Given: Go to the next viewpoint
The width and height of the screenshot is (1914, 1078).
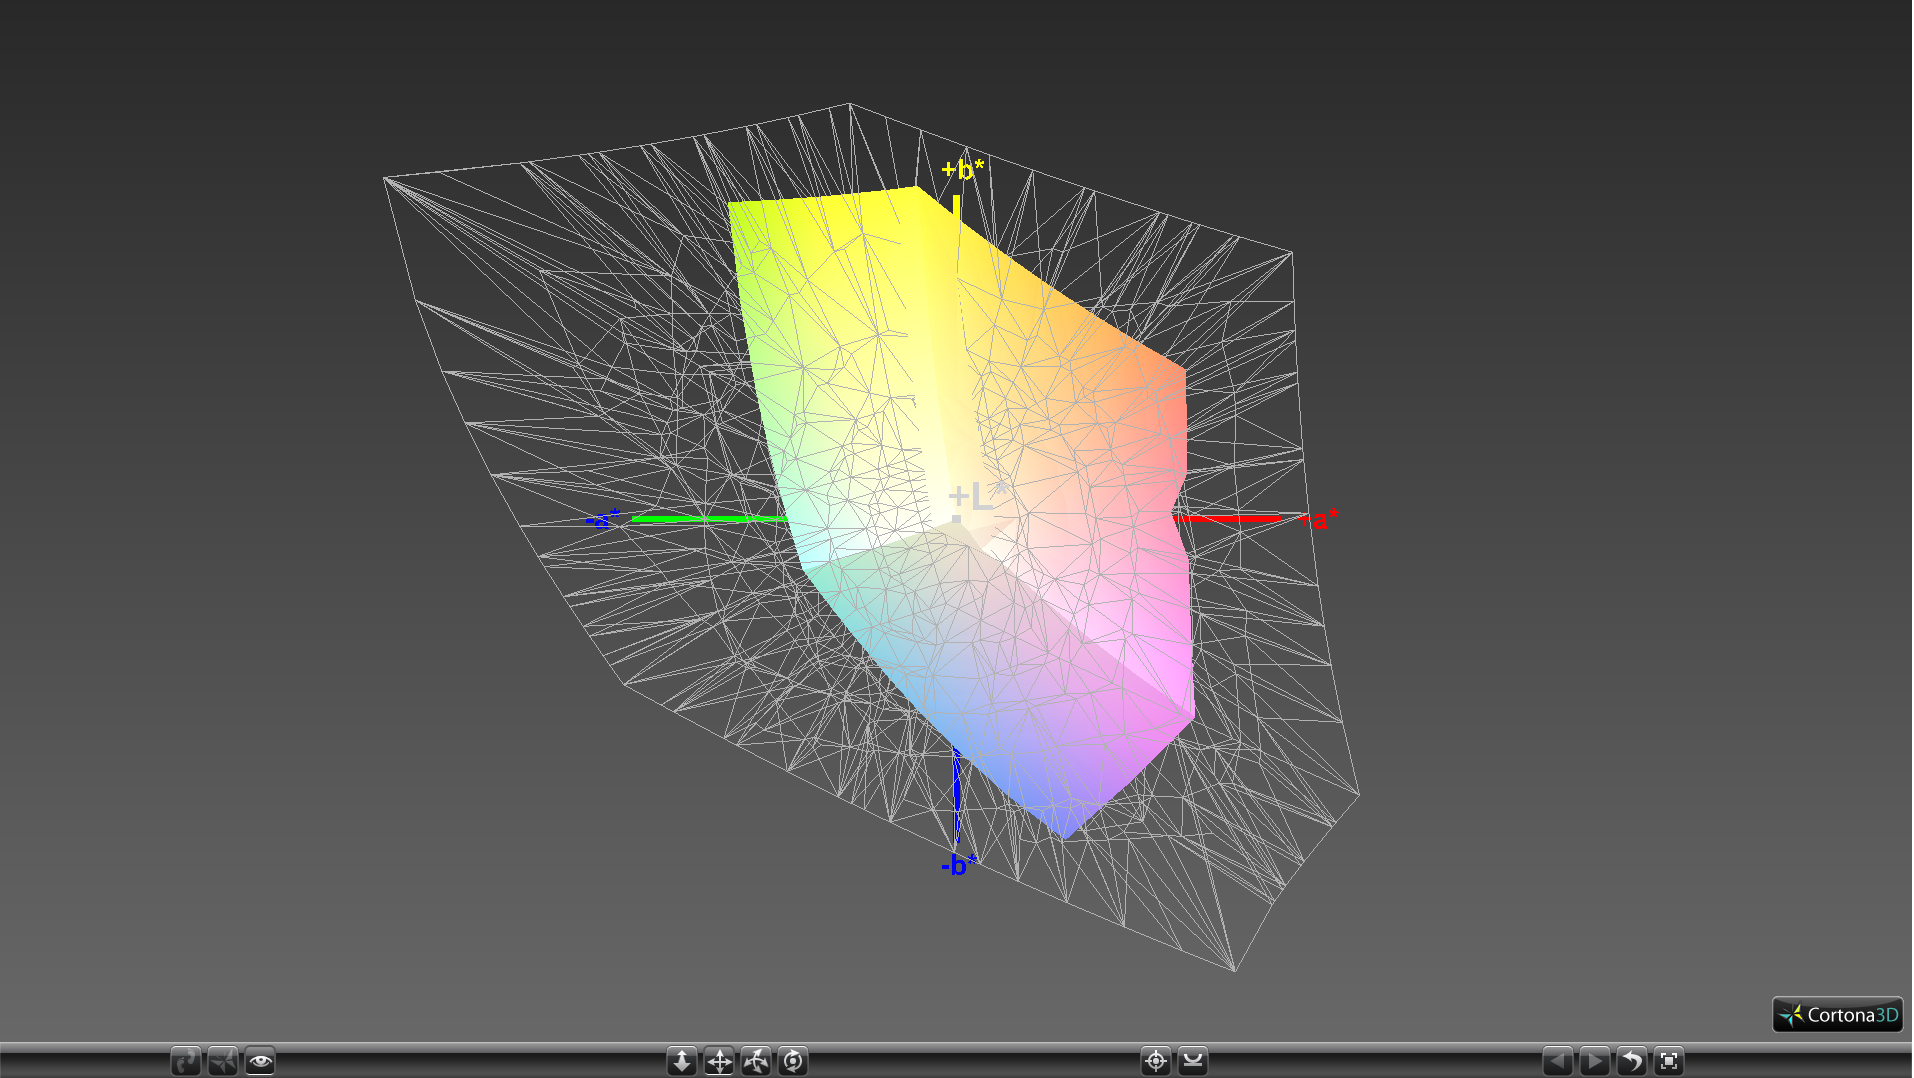Looking at the screenshot, I should 1594,1061.
